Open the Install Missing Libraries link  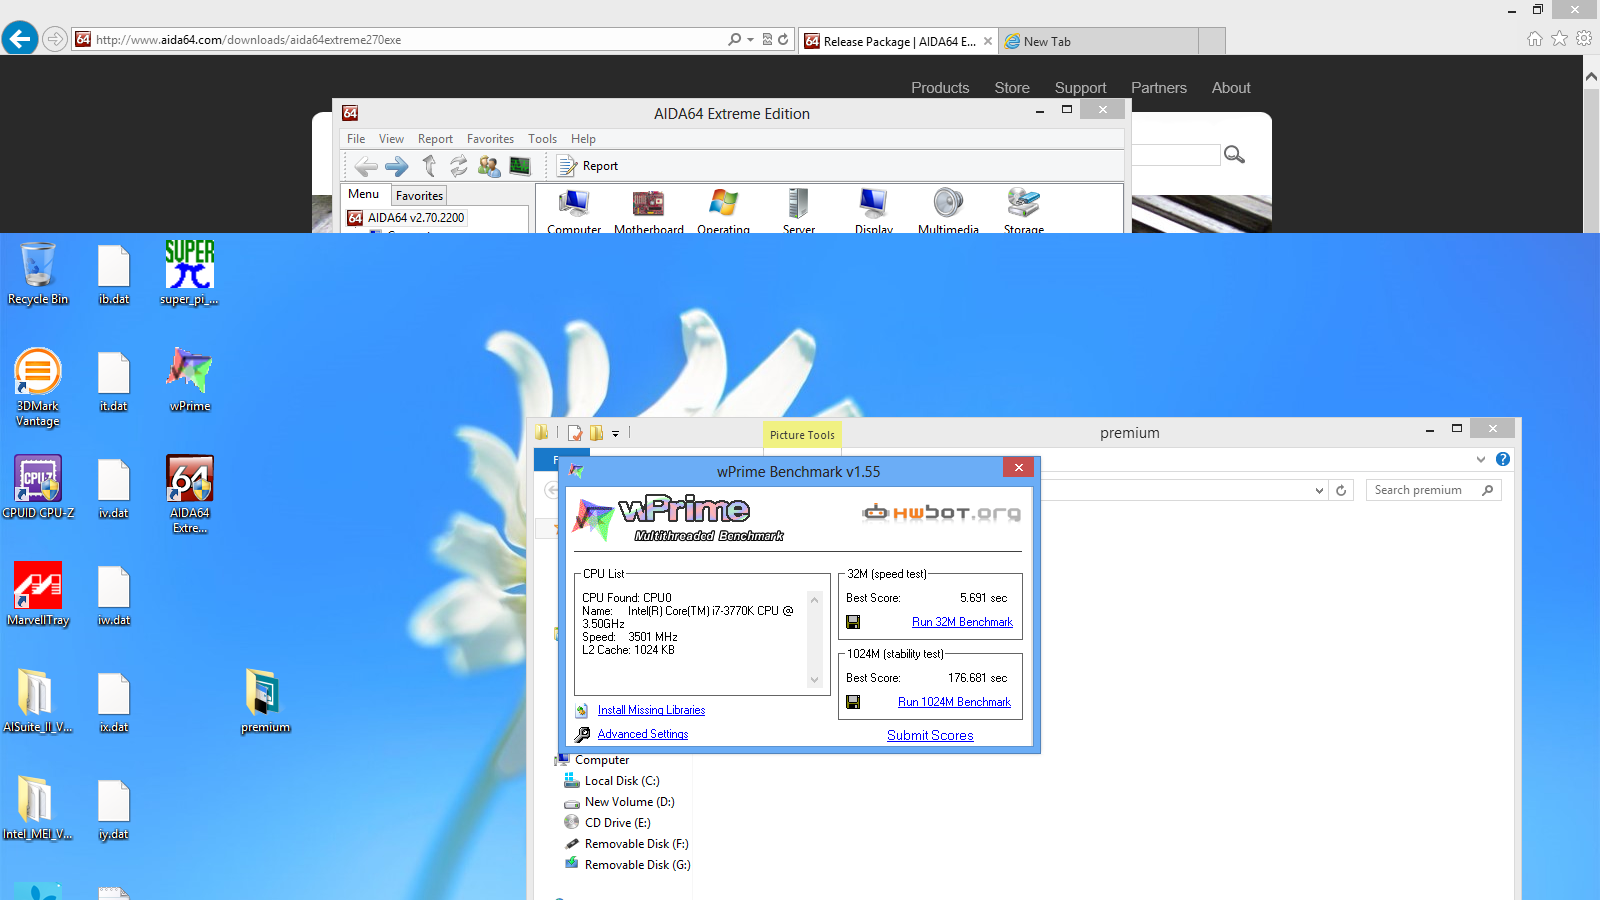tap(651, 710)
